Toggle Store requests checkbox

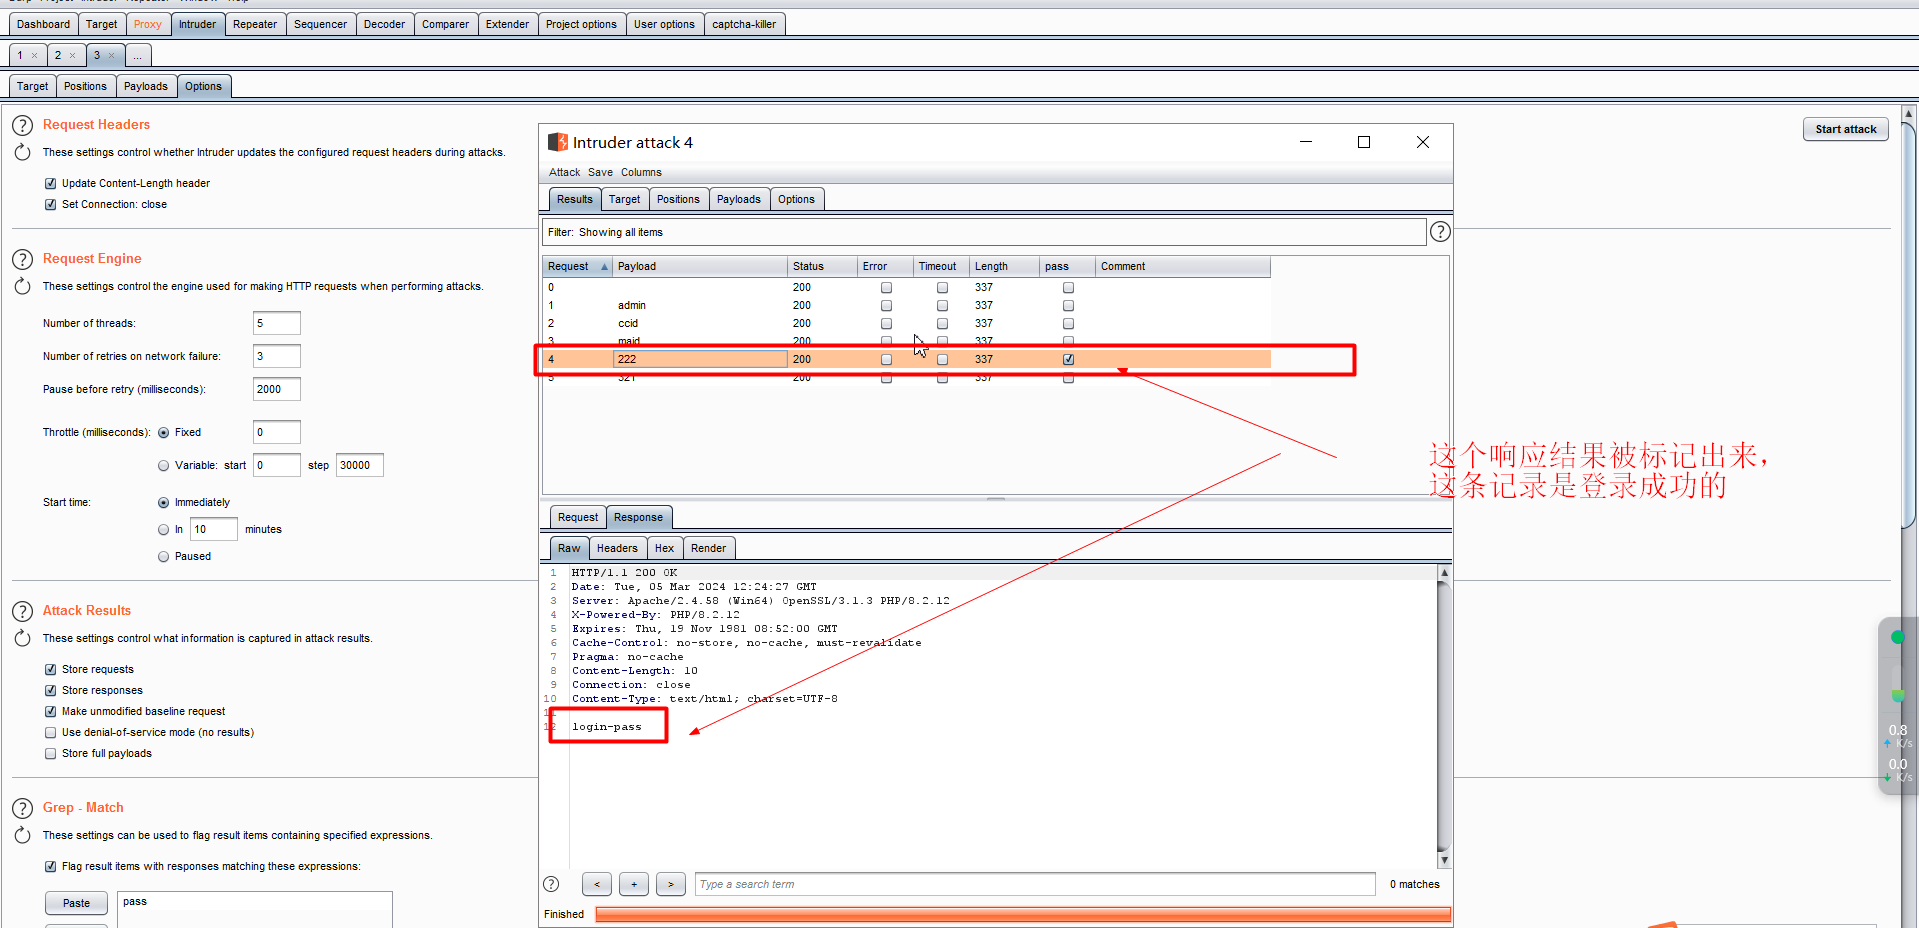(x=51, y=670)
